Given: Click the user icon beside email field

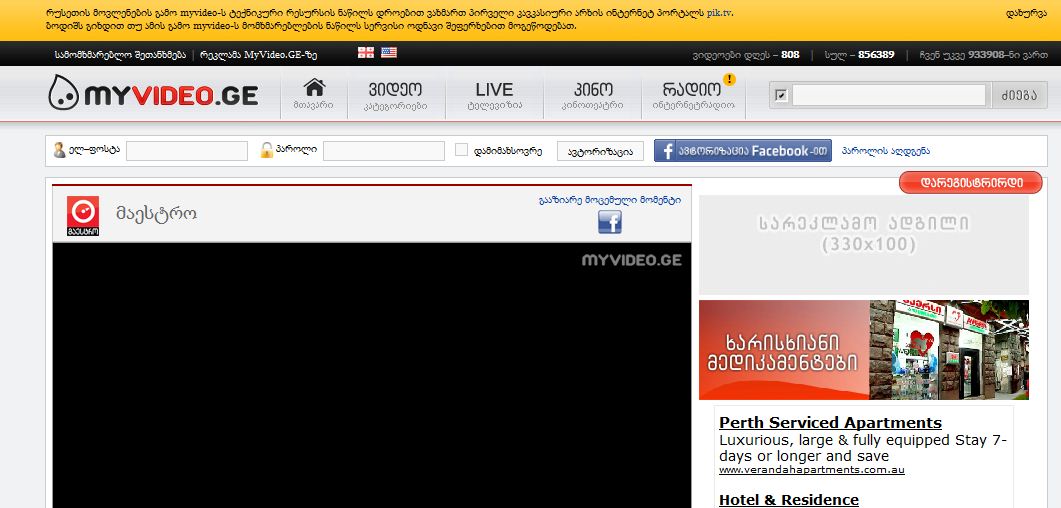Looking at the screenshot, I should [60, 150].
